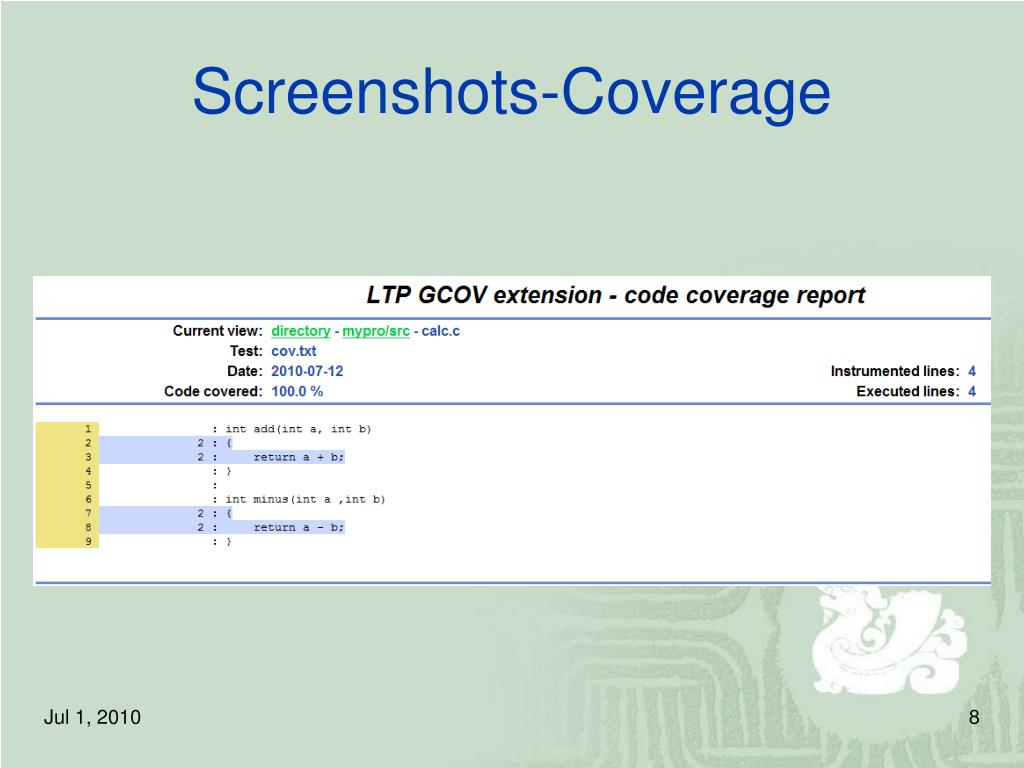Click line number 5 in the gutter

point(88,485)
